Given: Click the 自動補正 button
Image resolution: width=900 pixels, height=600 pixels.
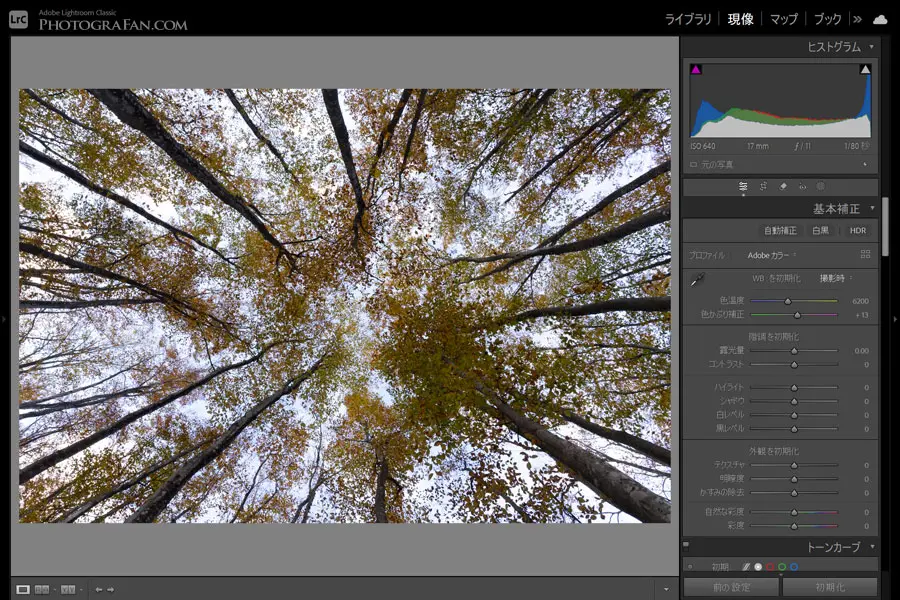Looking at the screenshot, I should tap(780, 230).
